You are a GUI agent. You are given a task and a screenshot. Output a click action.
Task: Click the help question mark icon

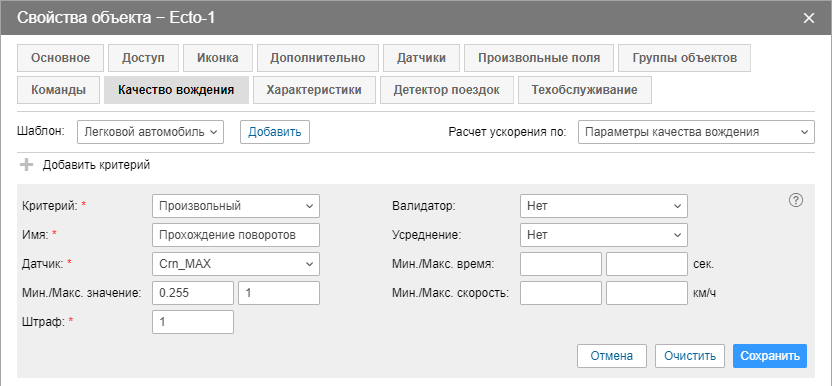[x=795, y=200]
